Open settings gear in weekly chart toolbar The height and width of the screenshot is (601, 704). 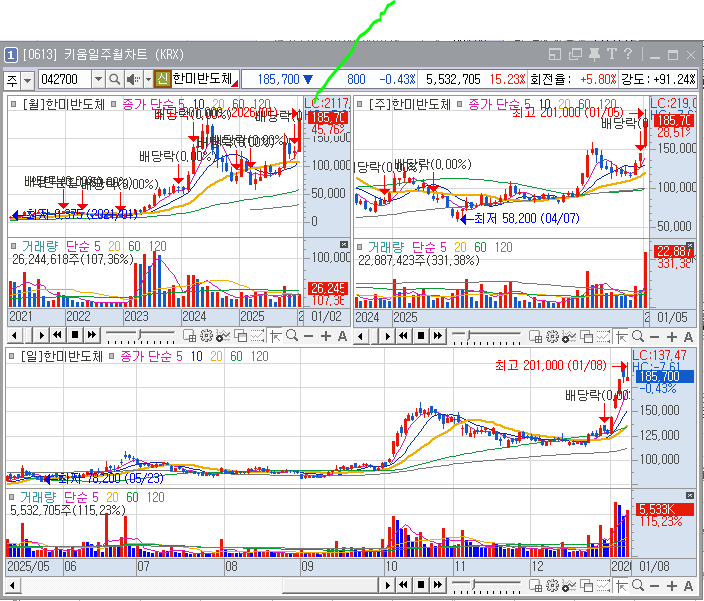(553, 336)
